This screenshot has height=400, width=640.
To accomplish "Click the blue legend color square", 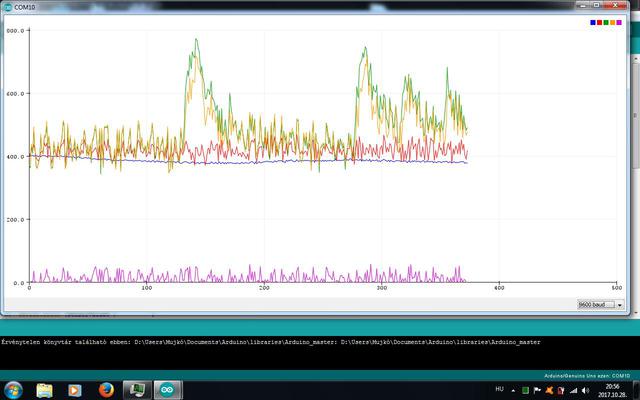I will tap(594, 20).
